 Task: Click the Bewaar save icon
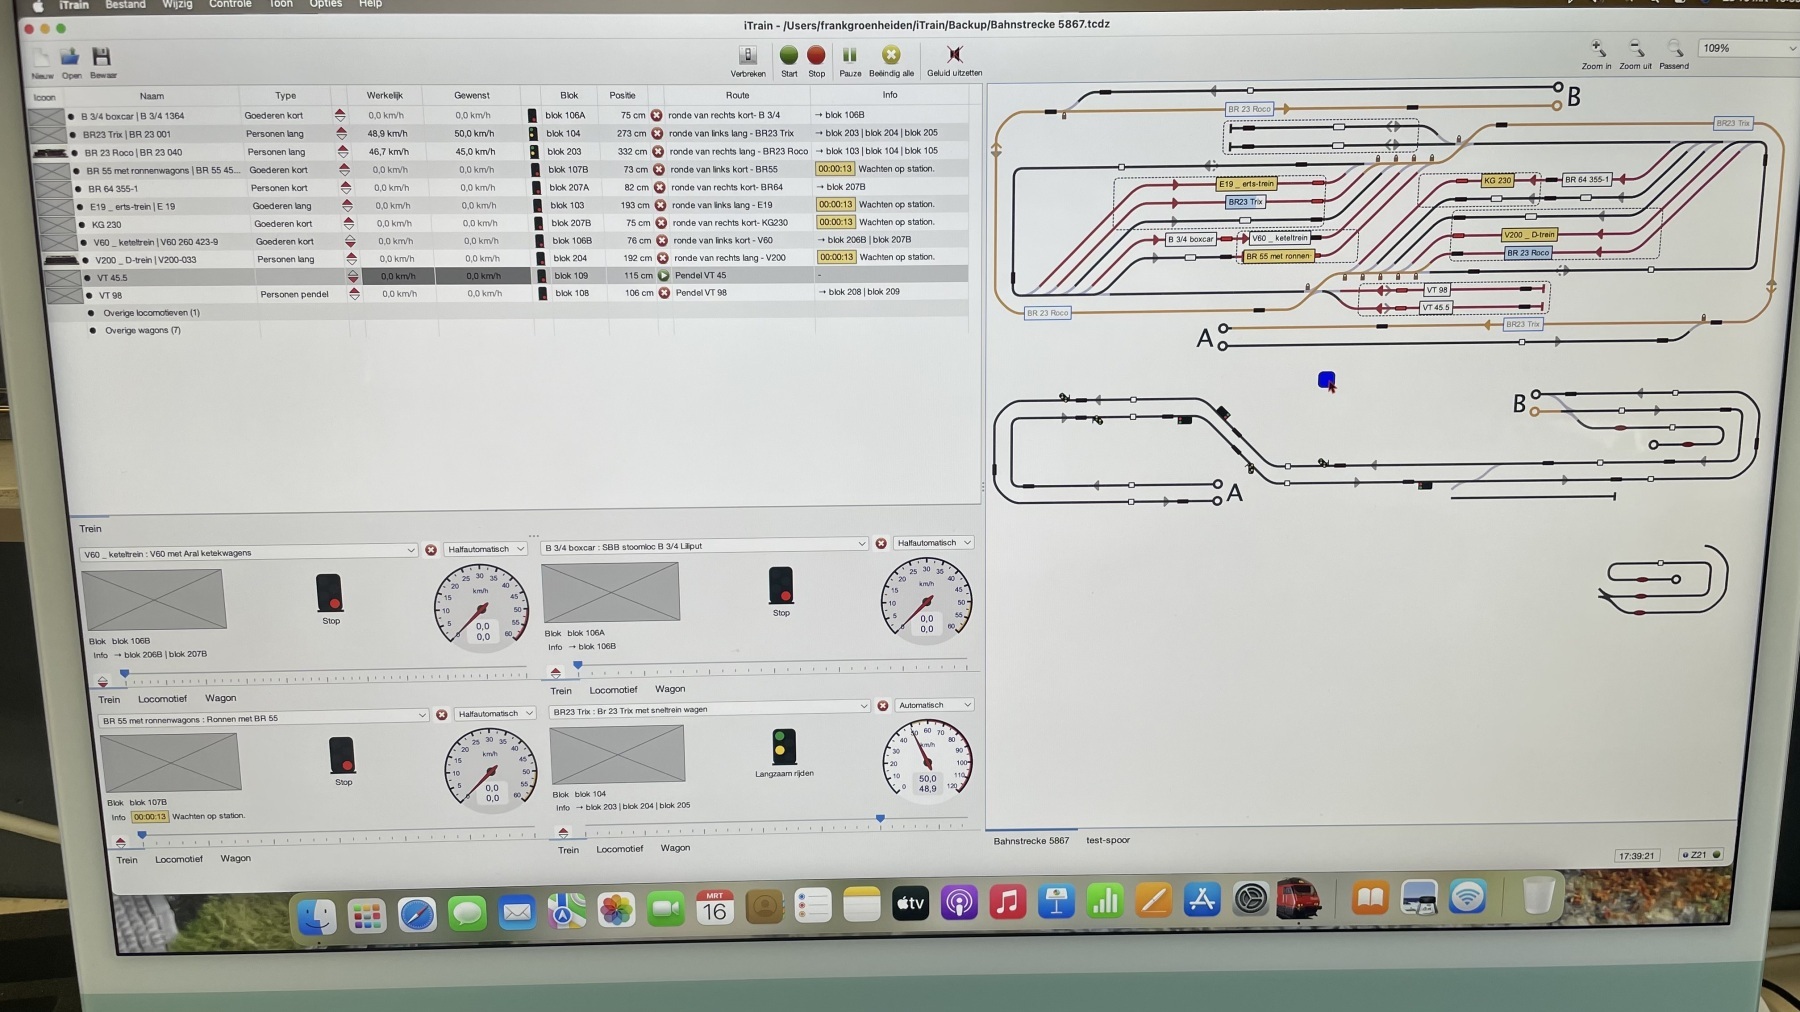pyautogui.click(x=101, y=57)
